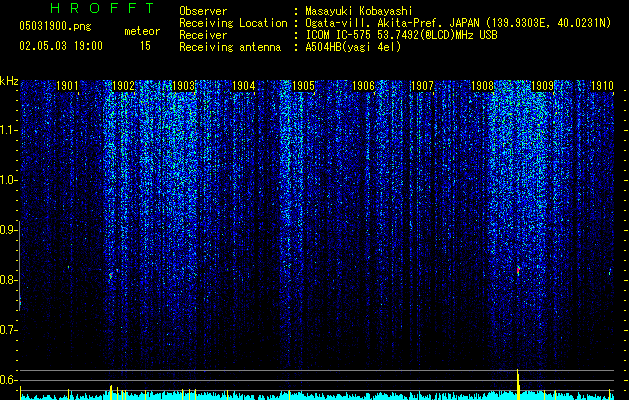Click antenna value A504HB(yagi 4el)
The image size is (629, 400).
coord(353,47)
